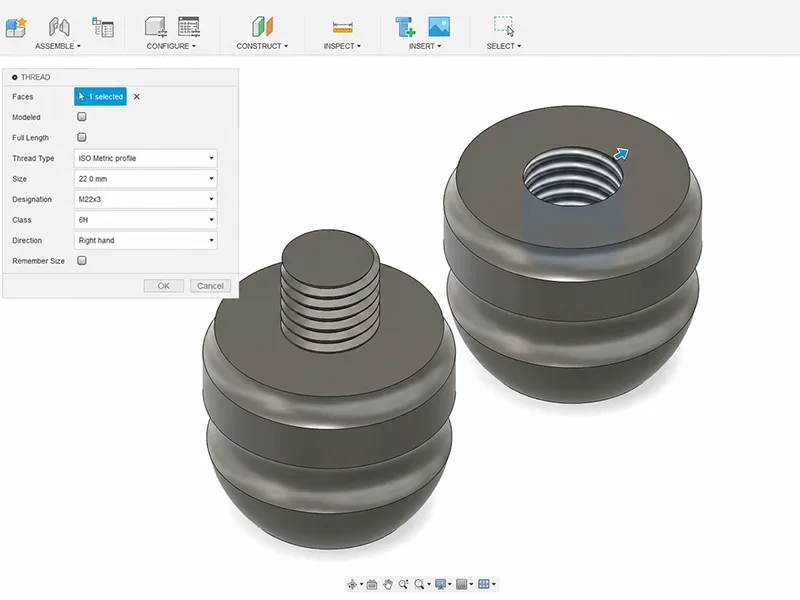Click the 'Full Length' label text
This screenshot has width=800, height=600.
(31, 138)
